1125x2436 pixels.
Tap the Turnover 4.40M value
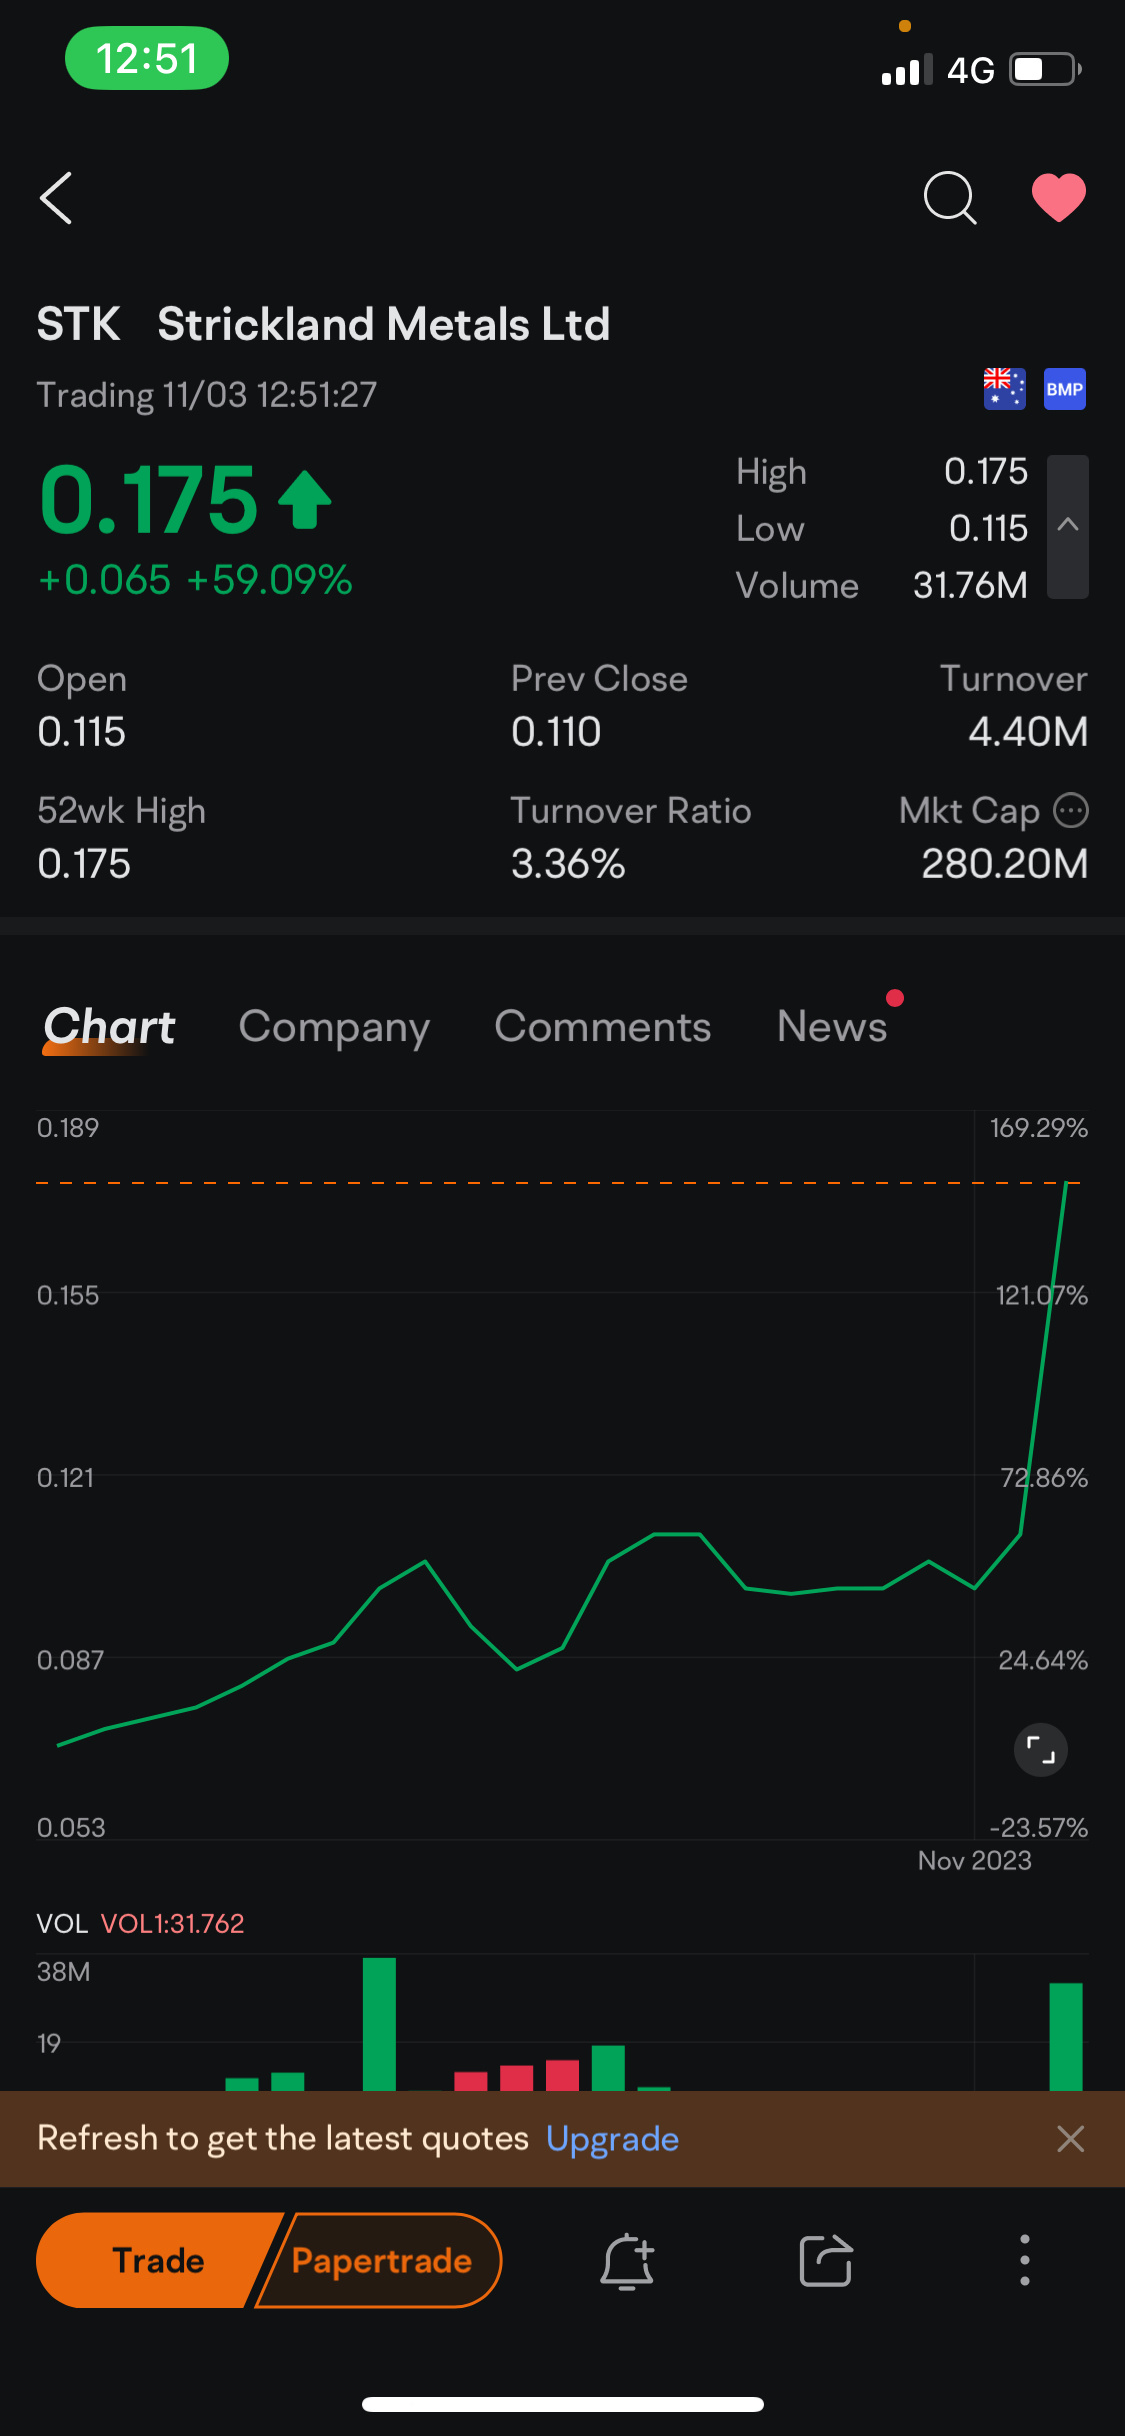pyautogui.click(x=1028, y=732)
